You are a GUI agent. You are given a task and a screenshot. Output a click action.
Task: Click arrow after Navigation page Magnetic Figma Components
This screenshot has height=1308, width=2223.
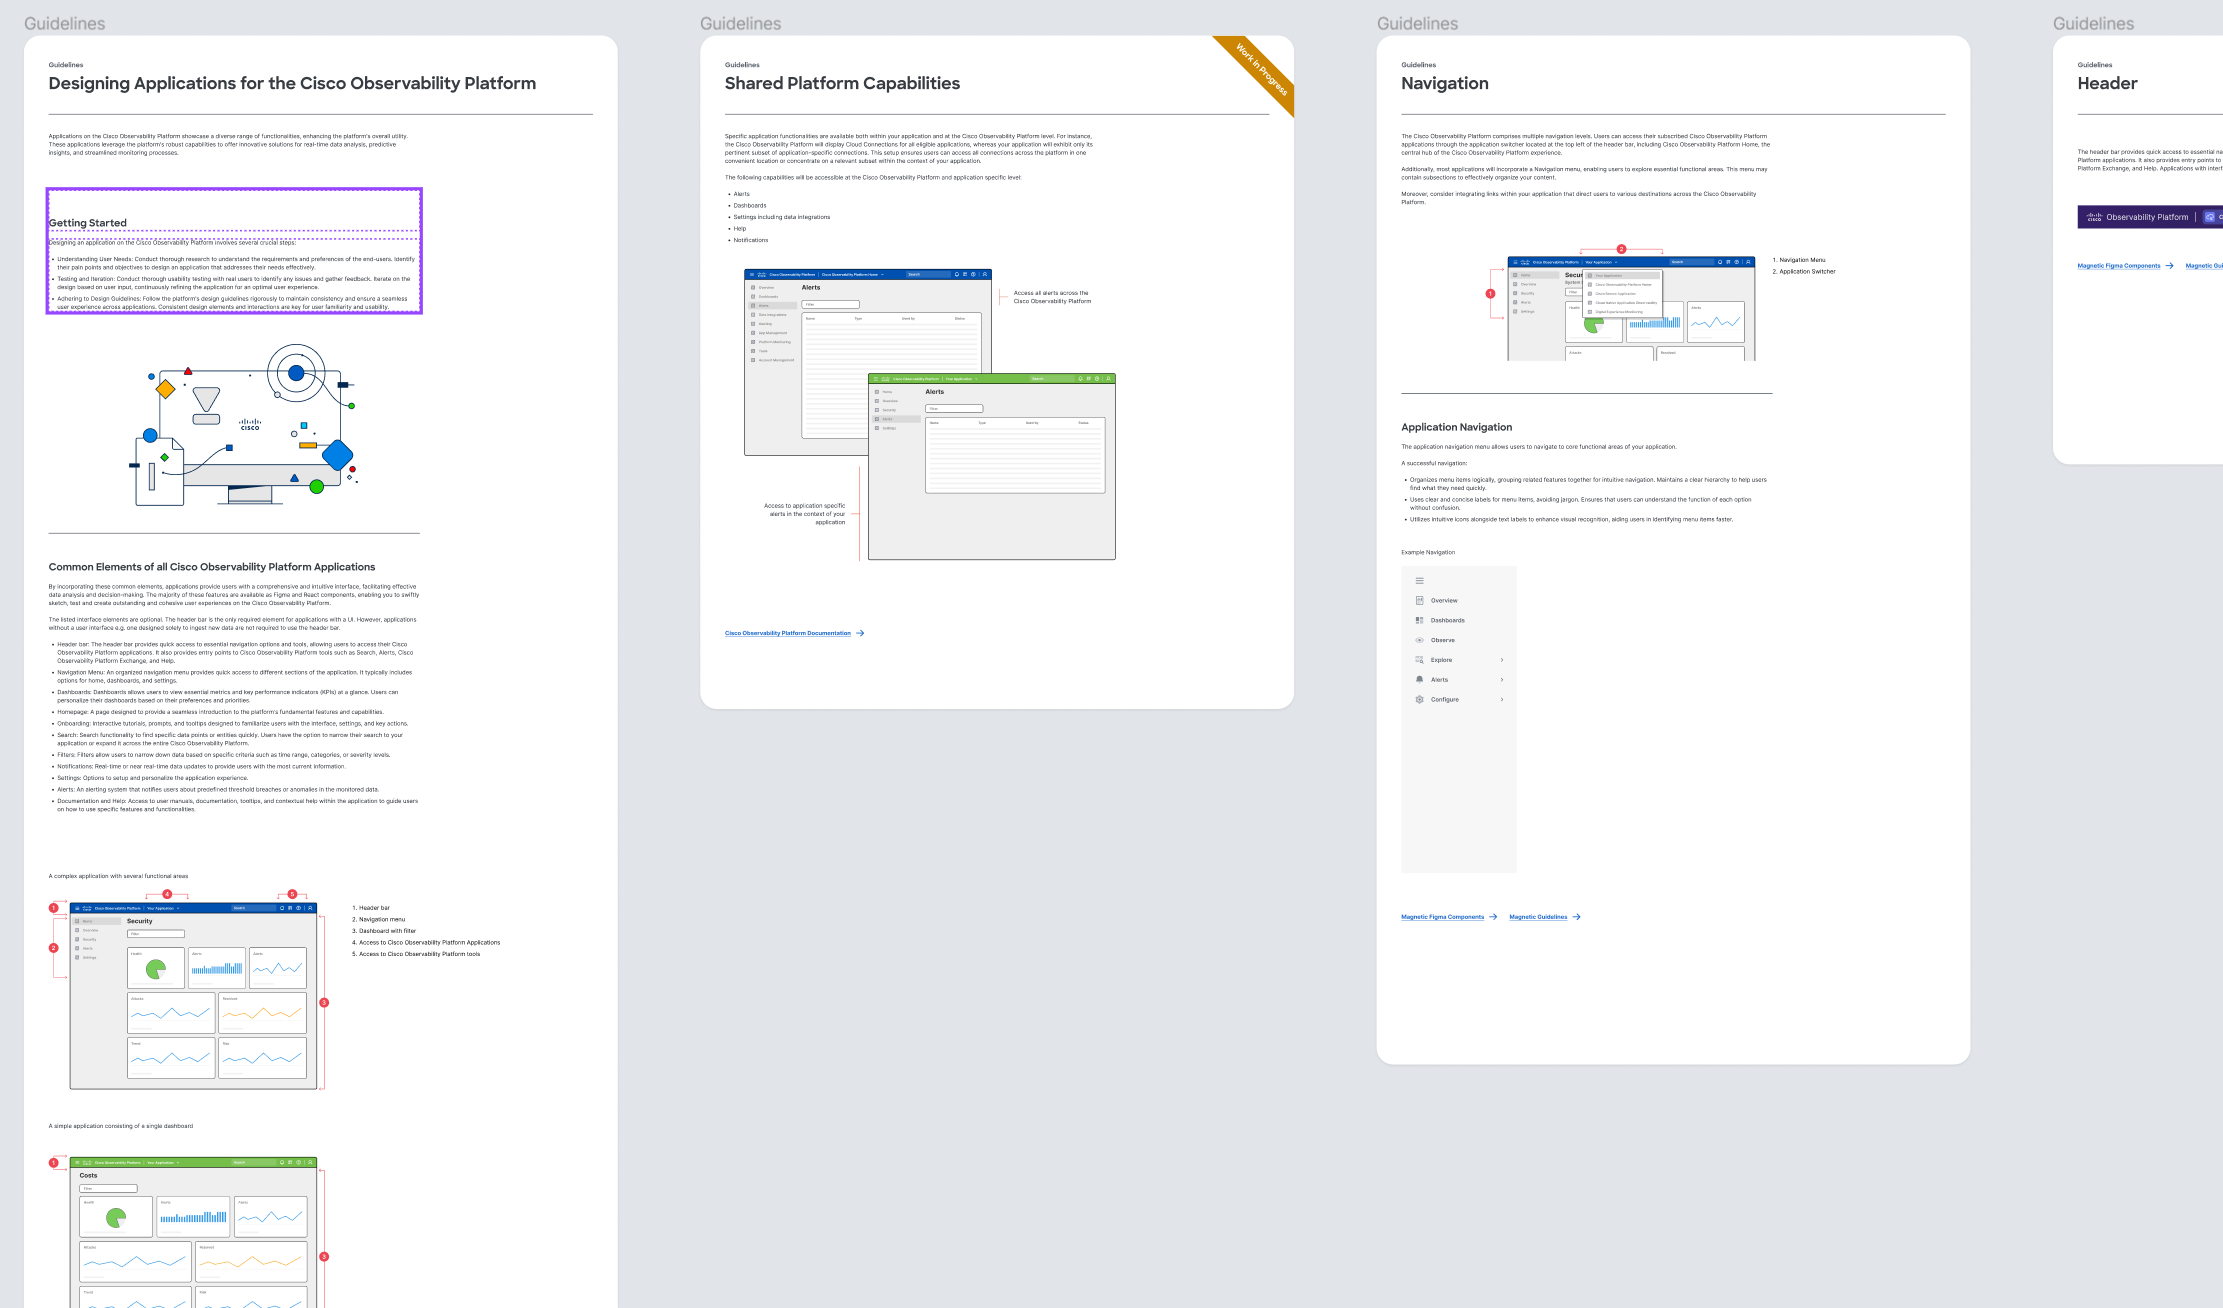tap(1493, 917)
